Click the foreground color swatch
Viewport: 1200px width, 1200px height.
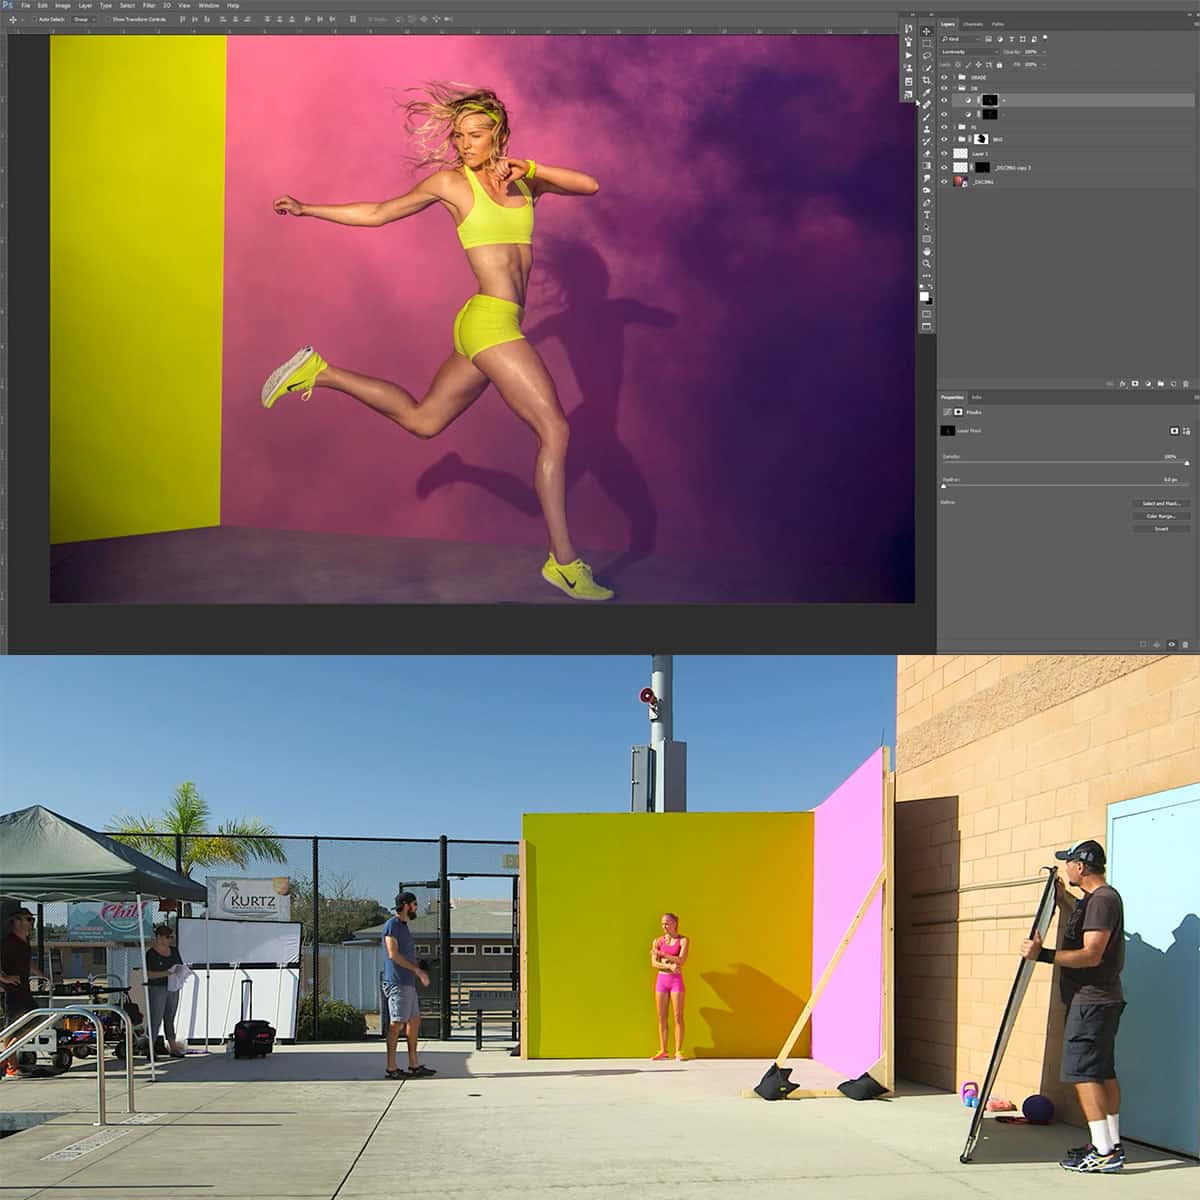924,296
